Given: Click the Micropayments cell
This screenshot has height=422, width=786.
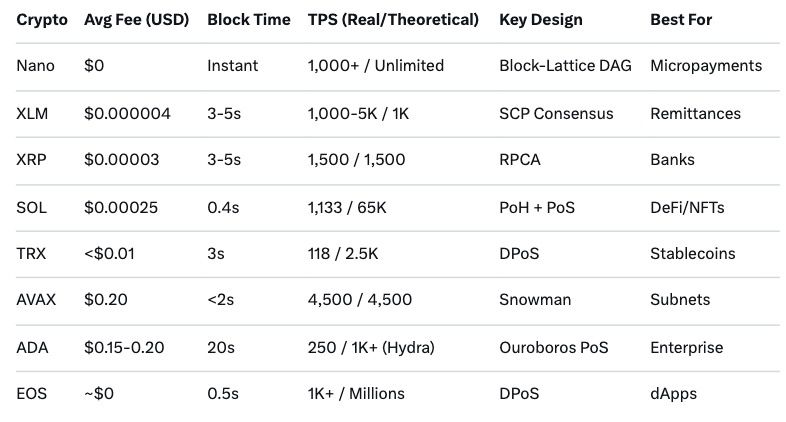Looking at the screenshot, I should tap(706, 66).
